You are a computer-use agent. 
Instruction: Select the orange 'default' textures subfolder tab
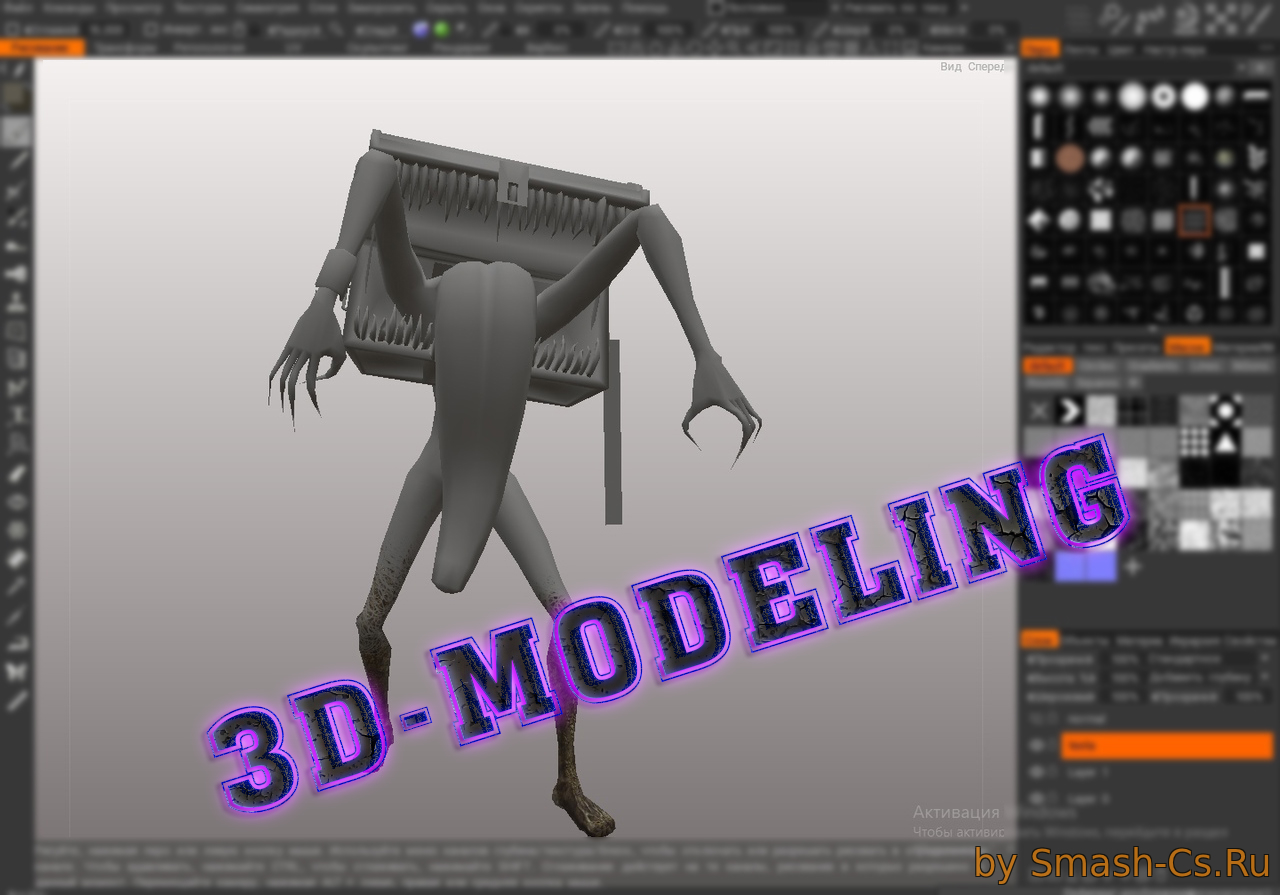1047,367
